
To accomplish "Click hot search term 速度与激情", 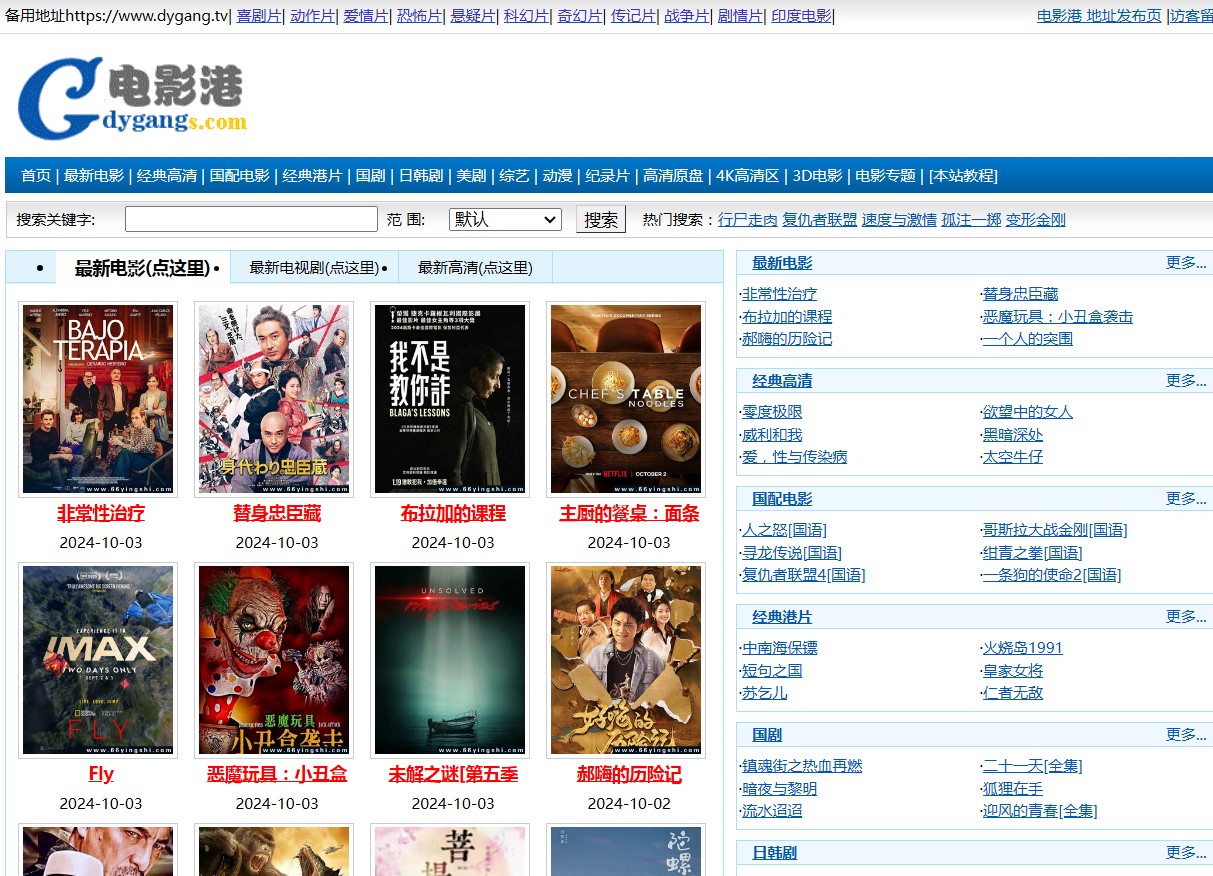I will (900, 220).
